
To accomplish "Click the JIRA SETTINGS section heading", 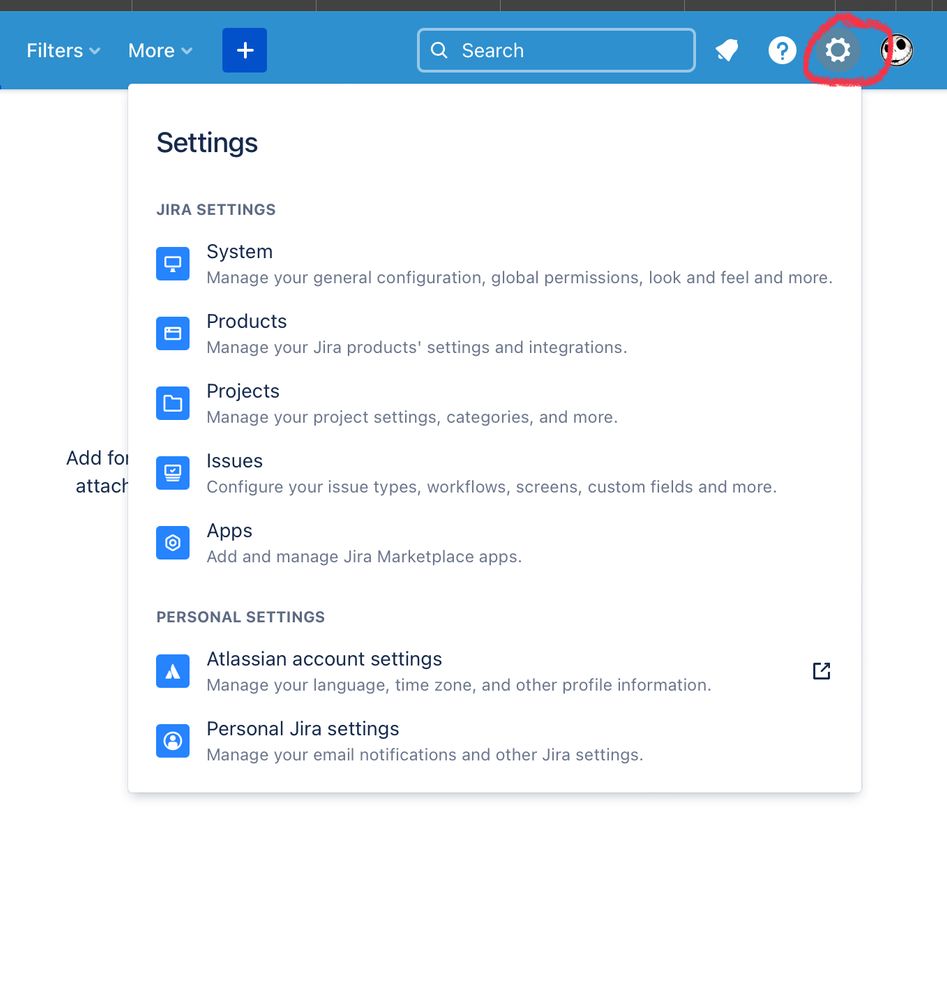I will [x=216, y=210].
